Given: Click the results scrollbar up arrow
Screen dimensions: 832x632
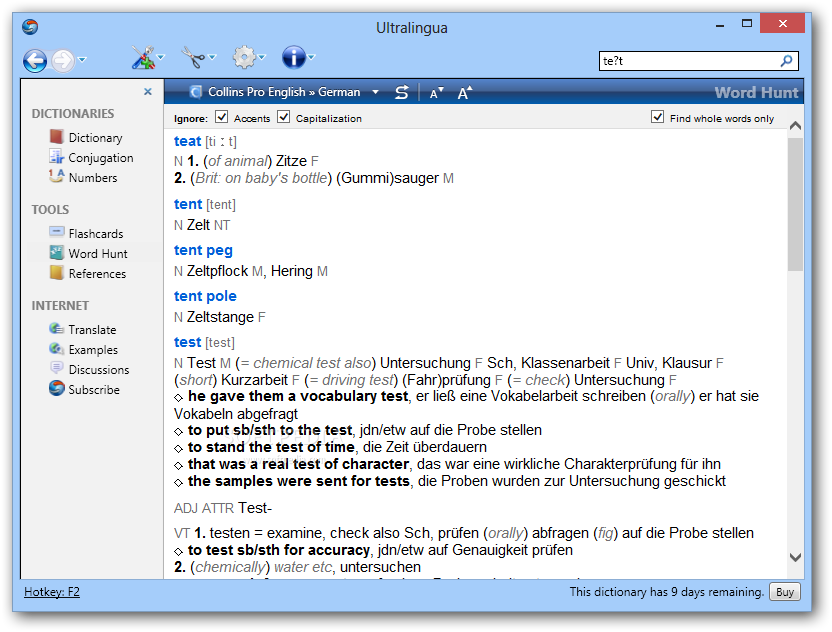Looking at the screenshot, I should pos(795,126).
